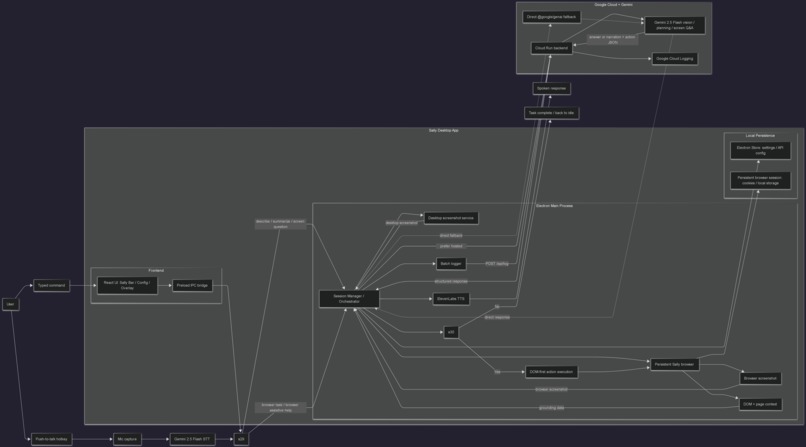Select the 'structured response' edge label

[x=451, y=282]
